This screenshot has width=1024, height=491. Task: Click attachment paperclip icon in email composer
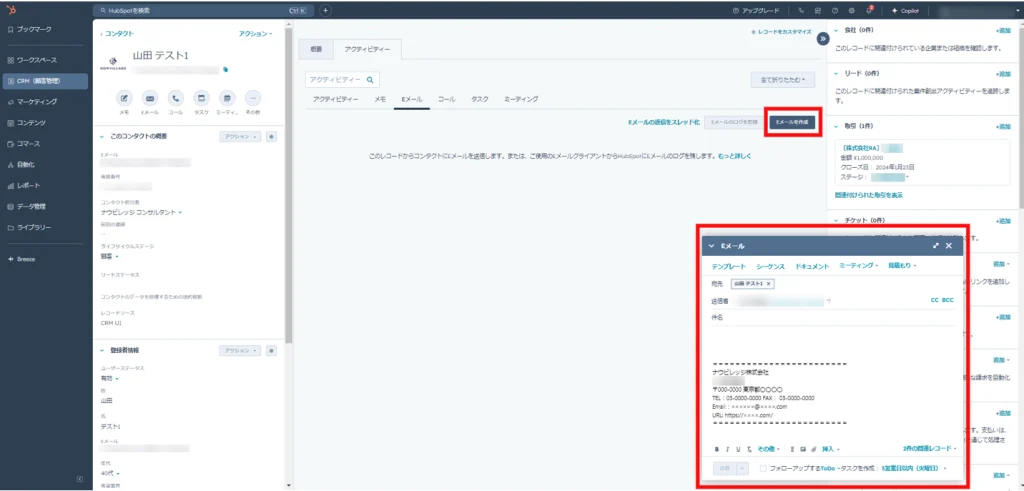[814, 449]
